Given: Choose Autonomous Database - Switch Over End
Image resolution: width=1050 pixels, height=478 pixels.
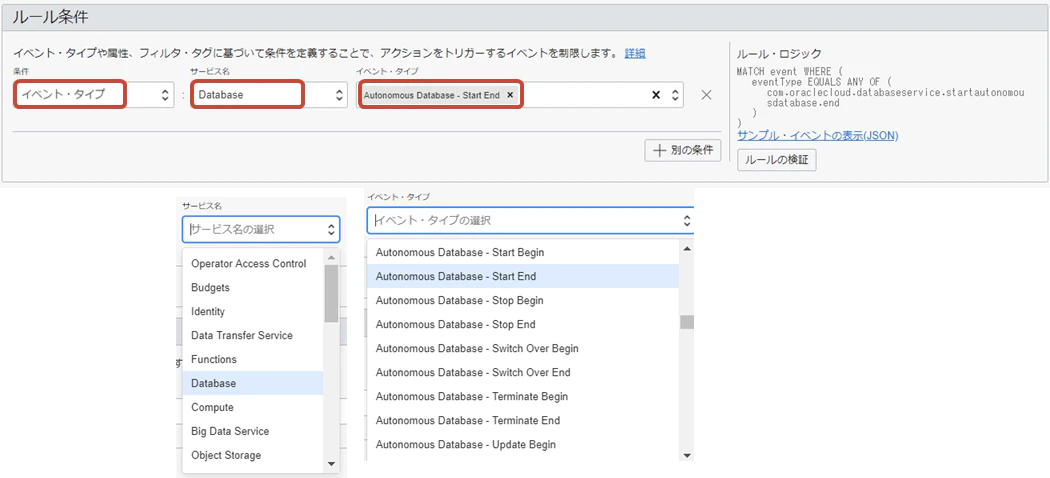Looking at the screenshot, I should [523, 372].
